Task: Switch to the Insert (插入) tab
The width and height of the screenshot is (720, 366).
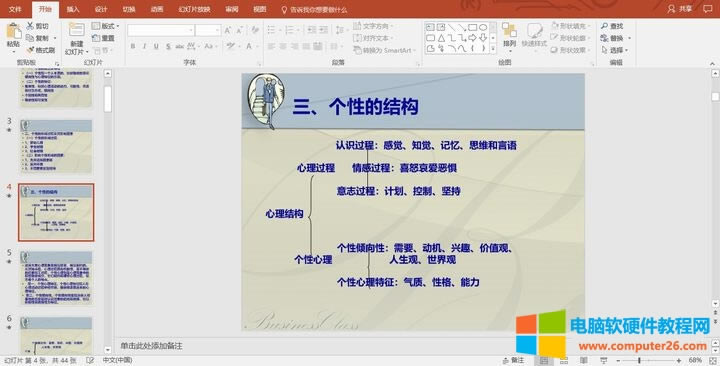Action: 73,9
